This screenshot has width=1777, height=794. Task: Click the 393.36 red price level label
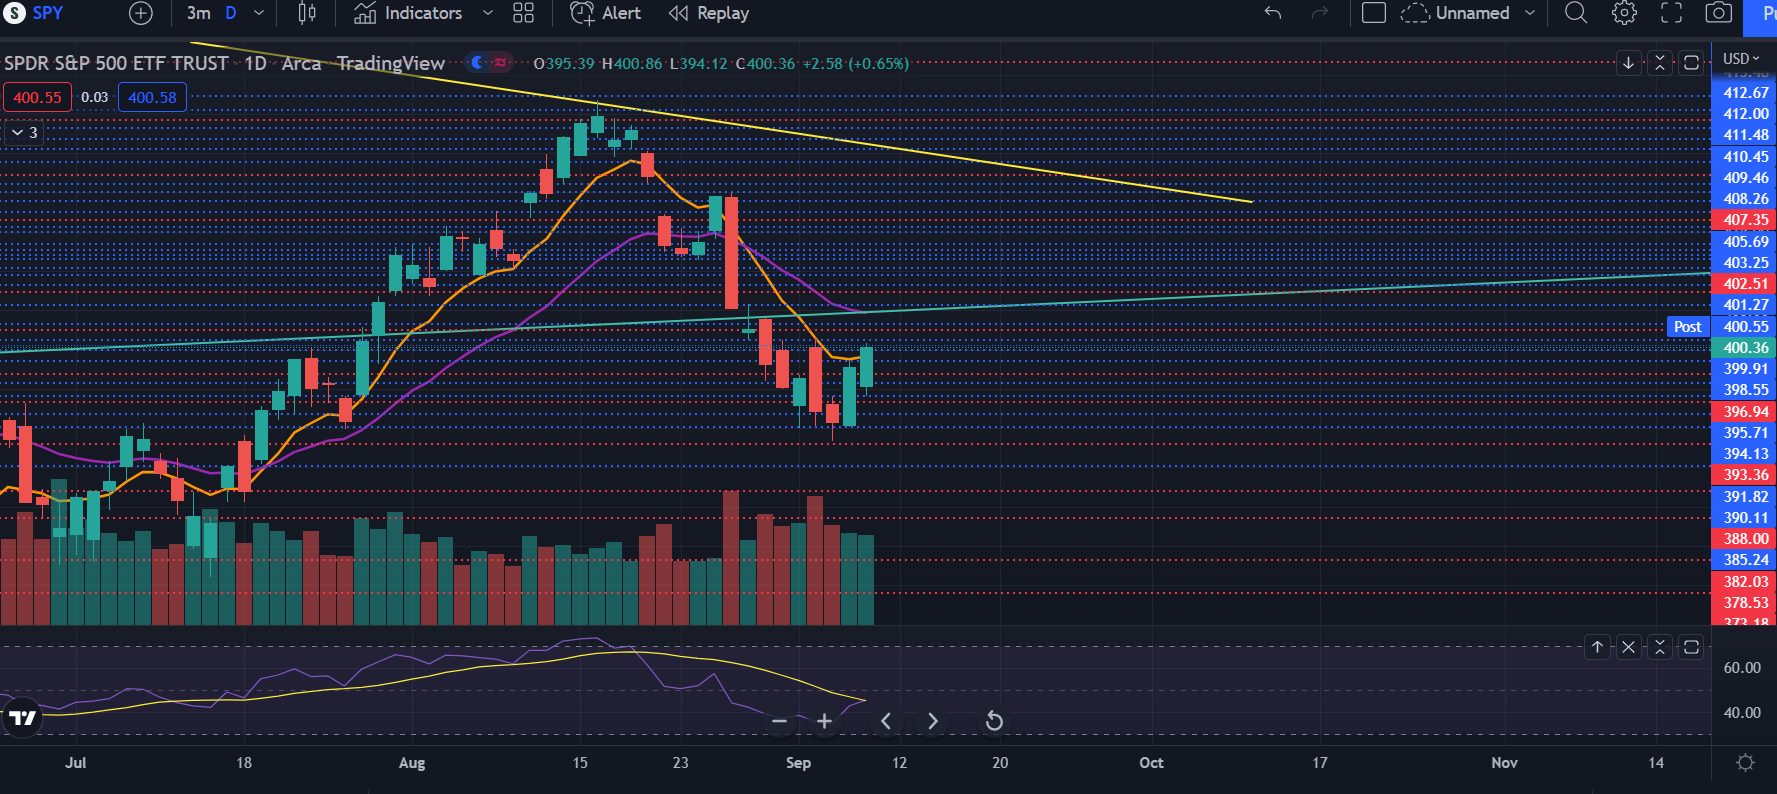[x=1745, y=475]
